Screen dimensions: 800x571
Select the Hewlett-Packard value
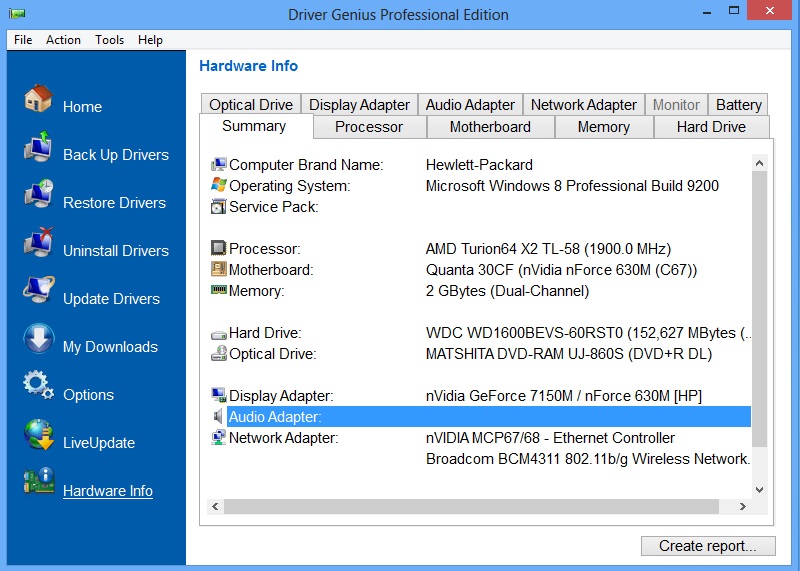[479, 164]
